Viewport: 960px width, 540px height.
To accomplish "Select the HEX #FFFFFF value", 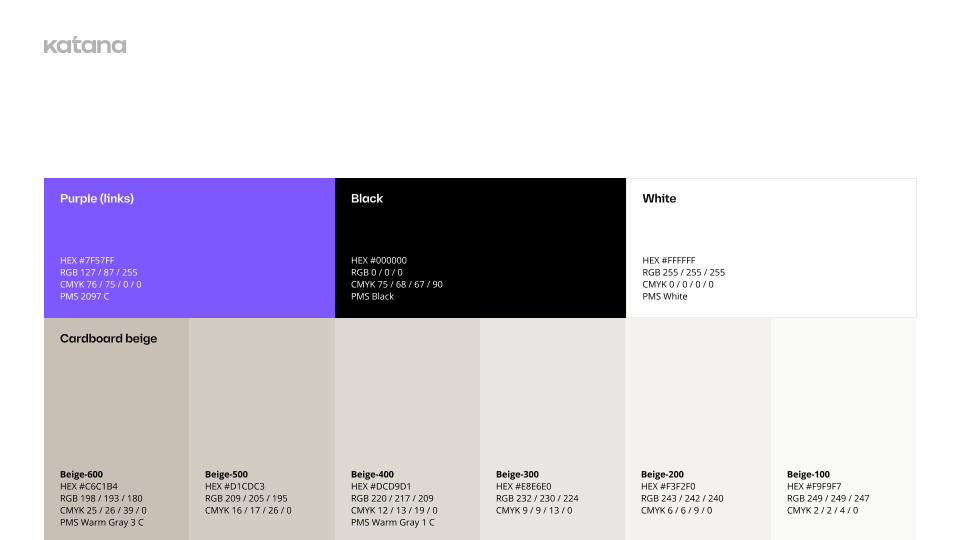I will point(669,261).
